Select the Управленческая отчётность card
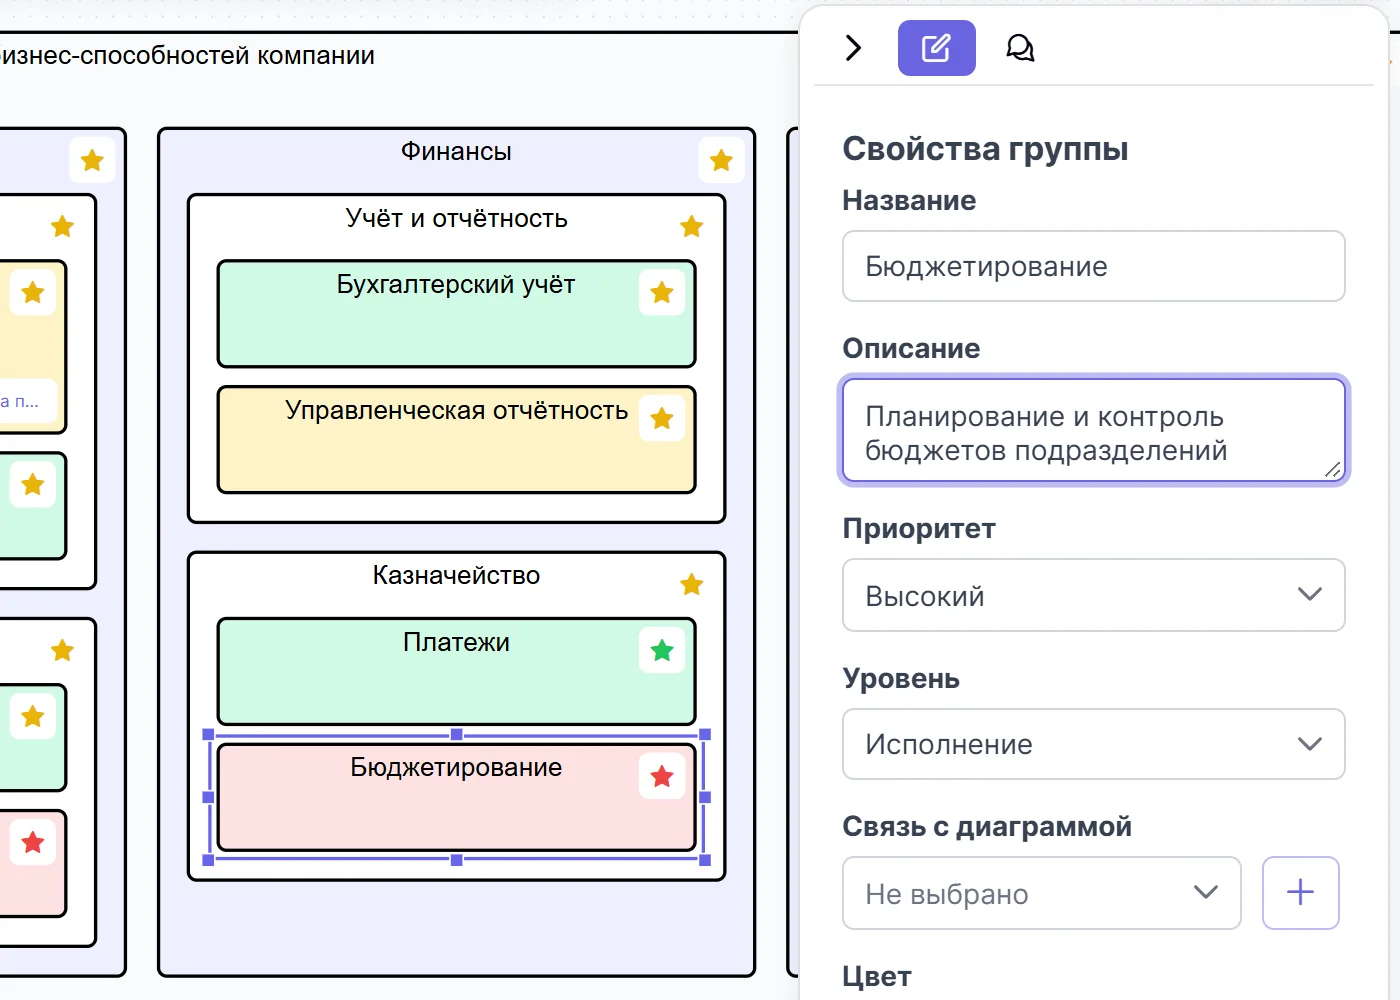The image size is (1400, 1000). pyautogui.click(x=456, y=440)
